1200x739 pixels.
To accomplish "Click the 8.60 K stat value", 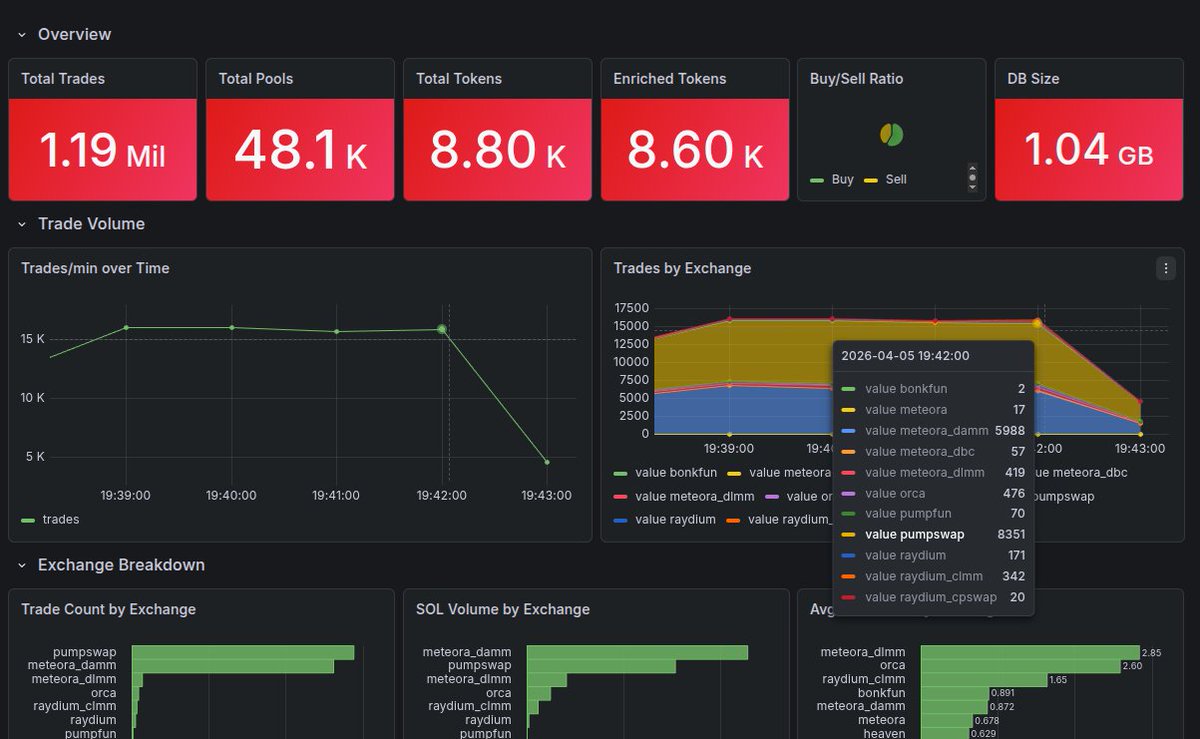I will click(x=695, y=151).
